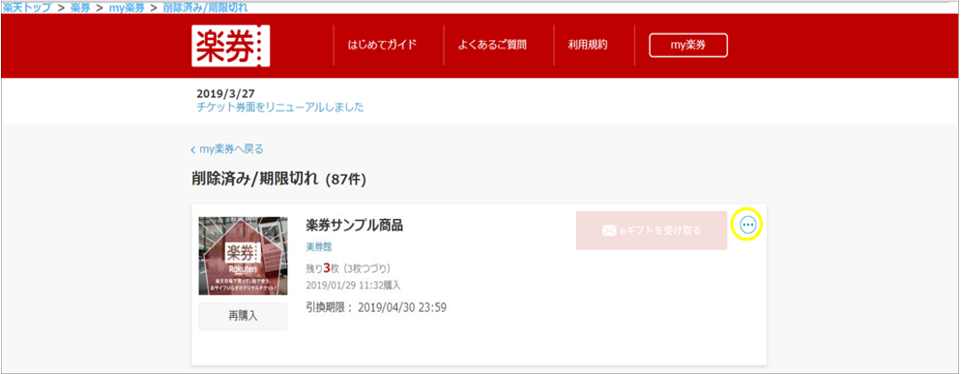Open the three-dots more options menu
The image size is (961, 374).
pos(748,225)
